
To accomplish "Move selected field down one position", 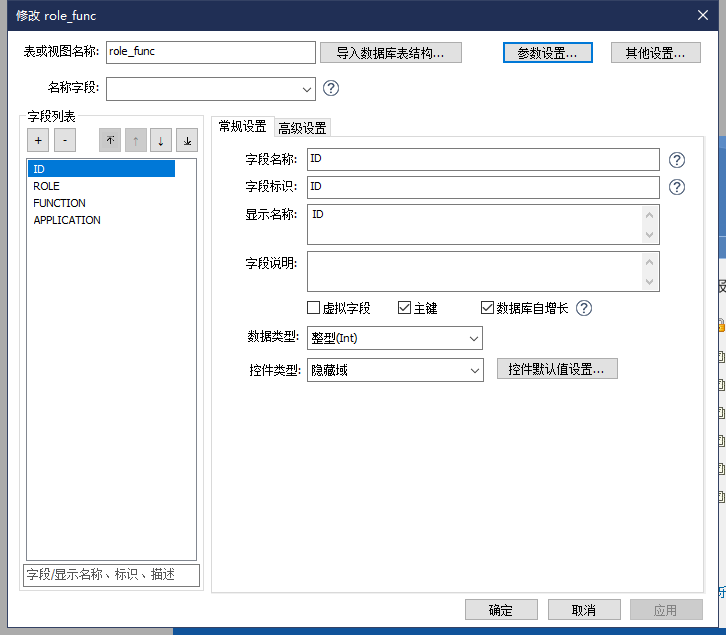I will [x=161, y=141].
